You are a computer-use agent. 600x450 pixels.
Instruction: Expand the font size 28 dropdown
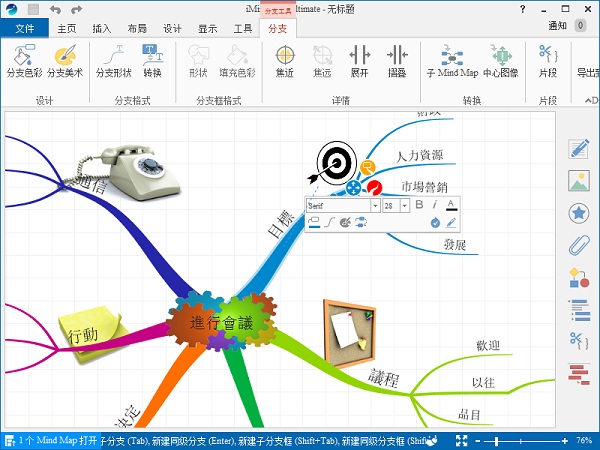(x=405, y=205)
